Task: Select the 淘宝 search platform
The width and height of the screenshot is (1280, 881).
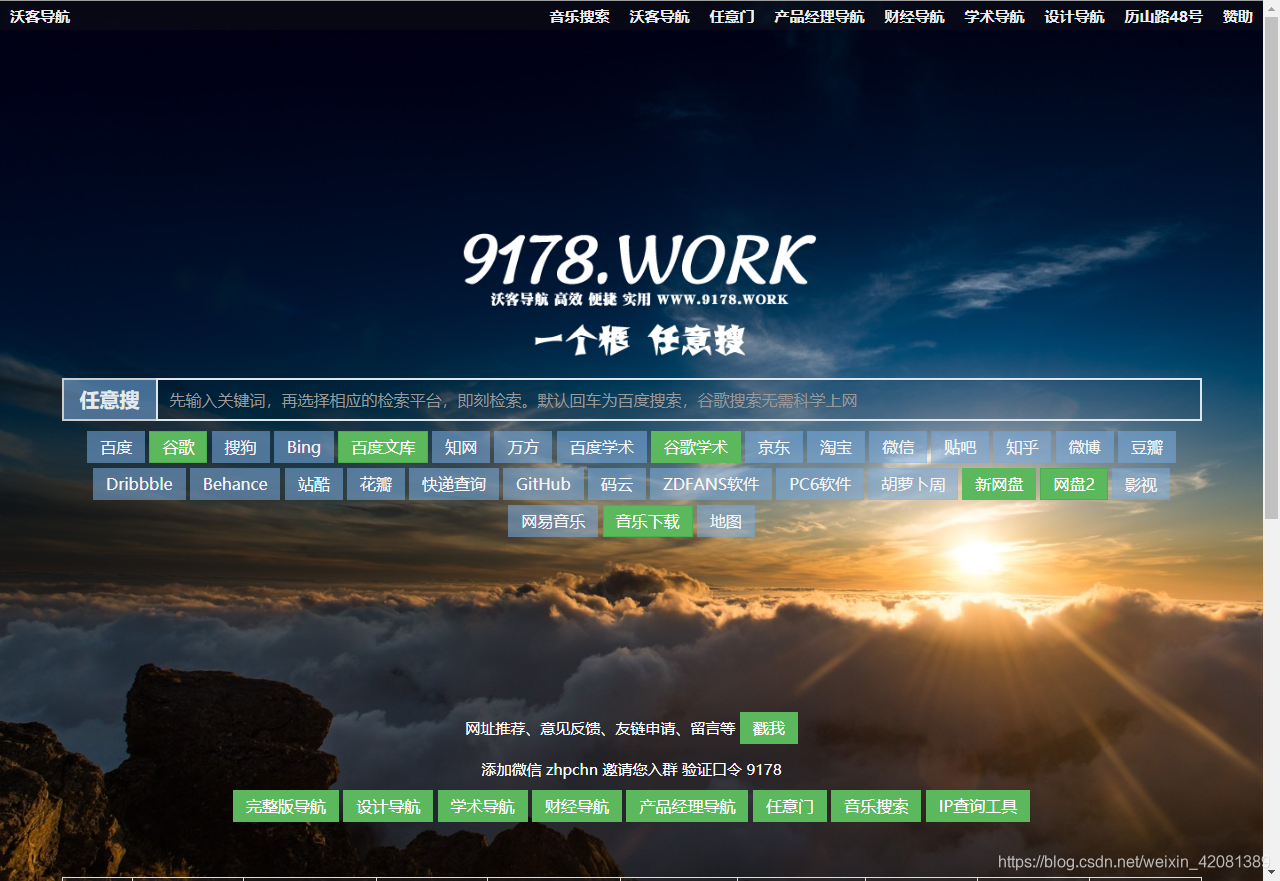Action: pos(835,447)
